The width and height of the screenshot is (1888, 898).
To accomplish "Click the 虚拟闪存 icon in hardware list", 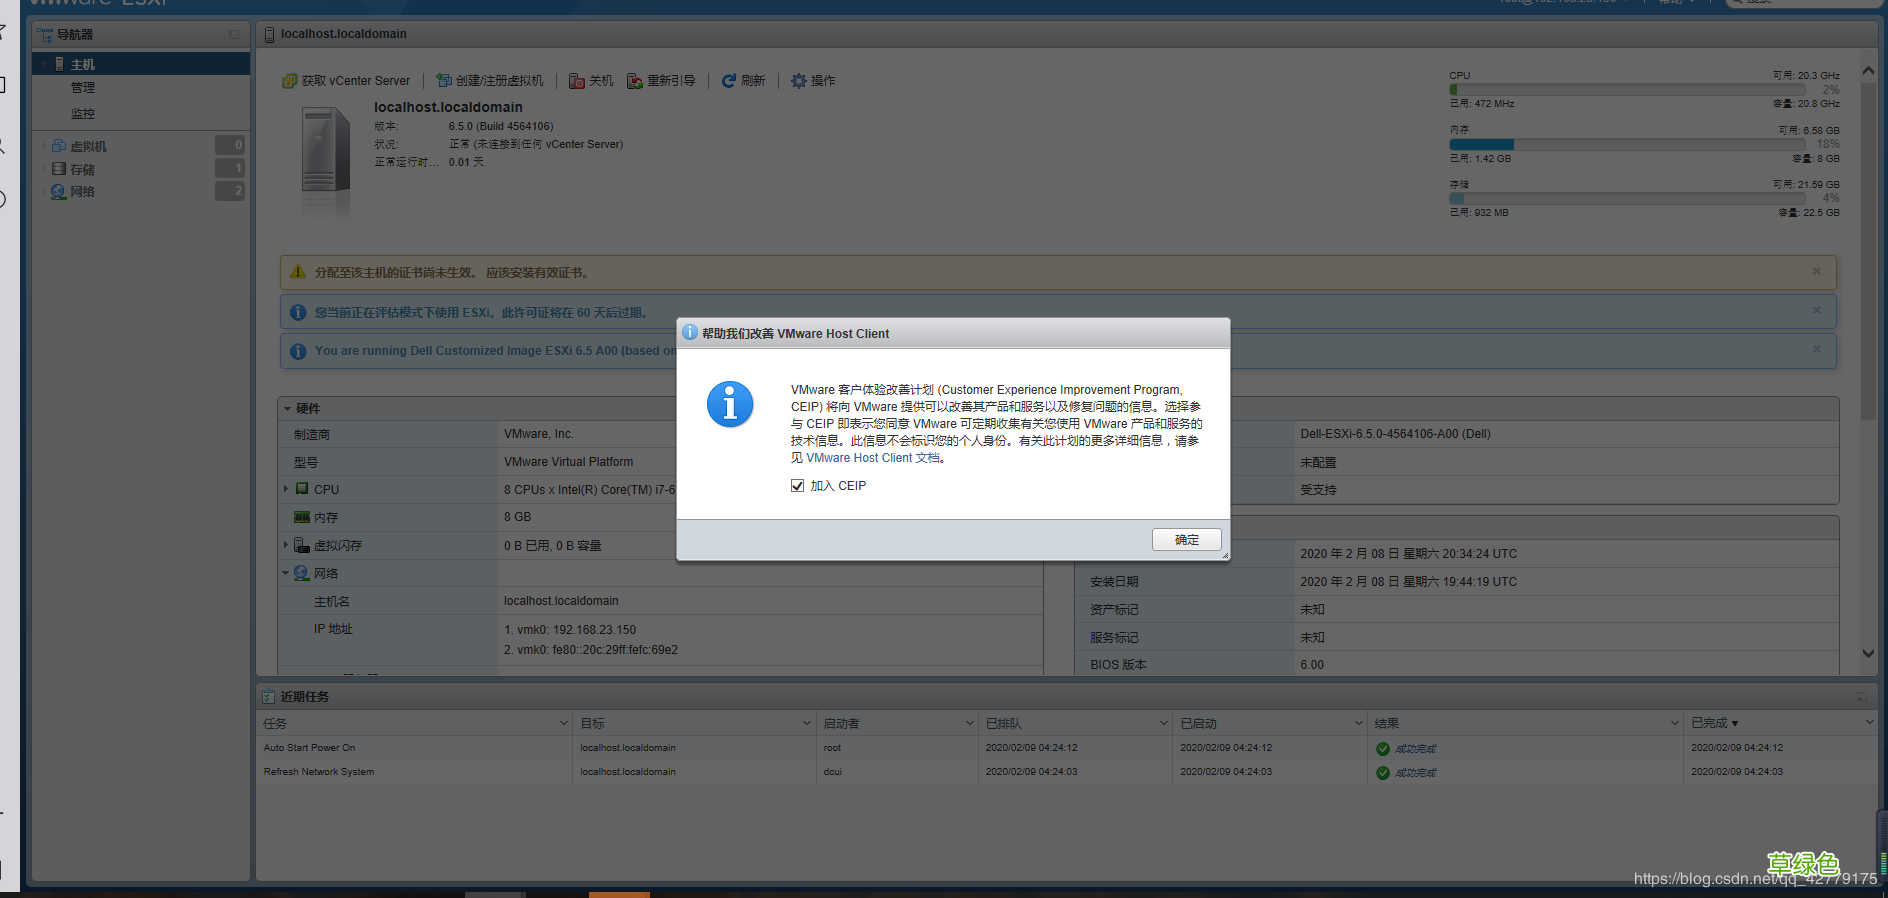I will [x=302, y=545].
